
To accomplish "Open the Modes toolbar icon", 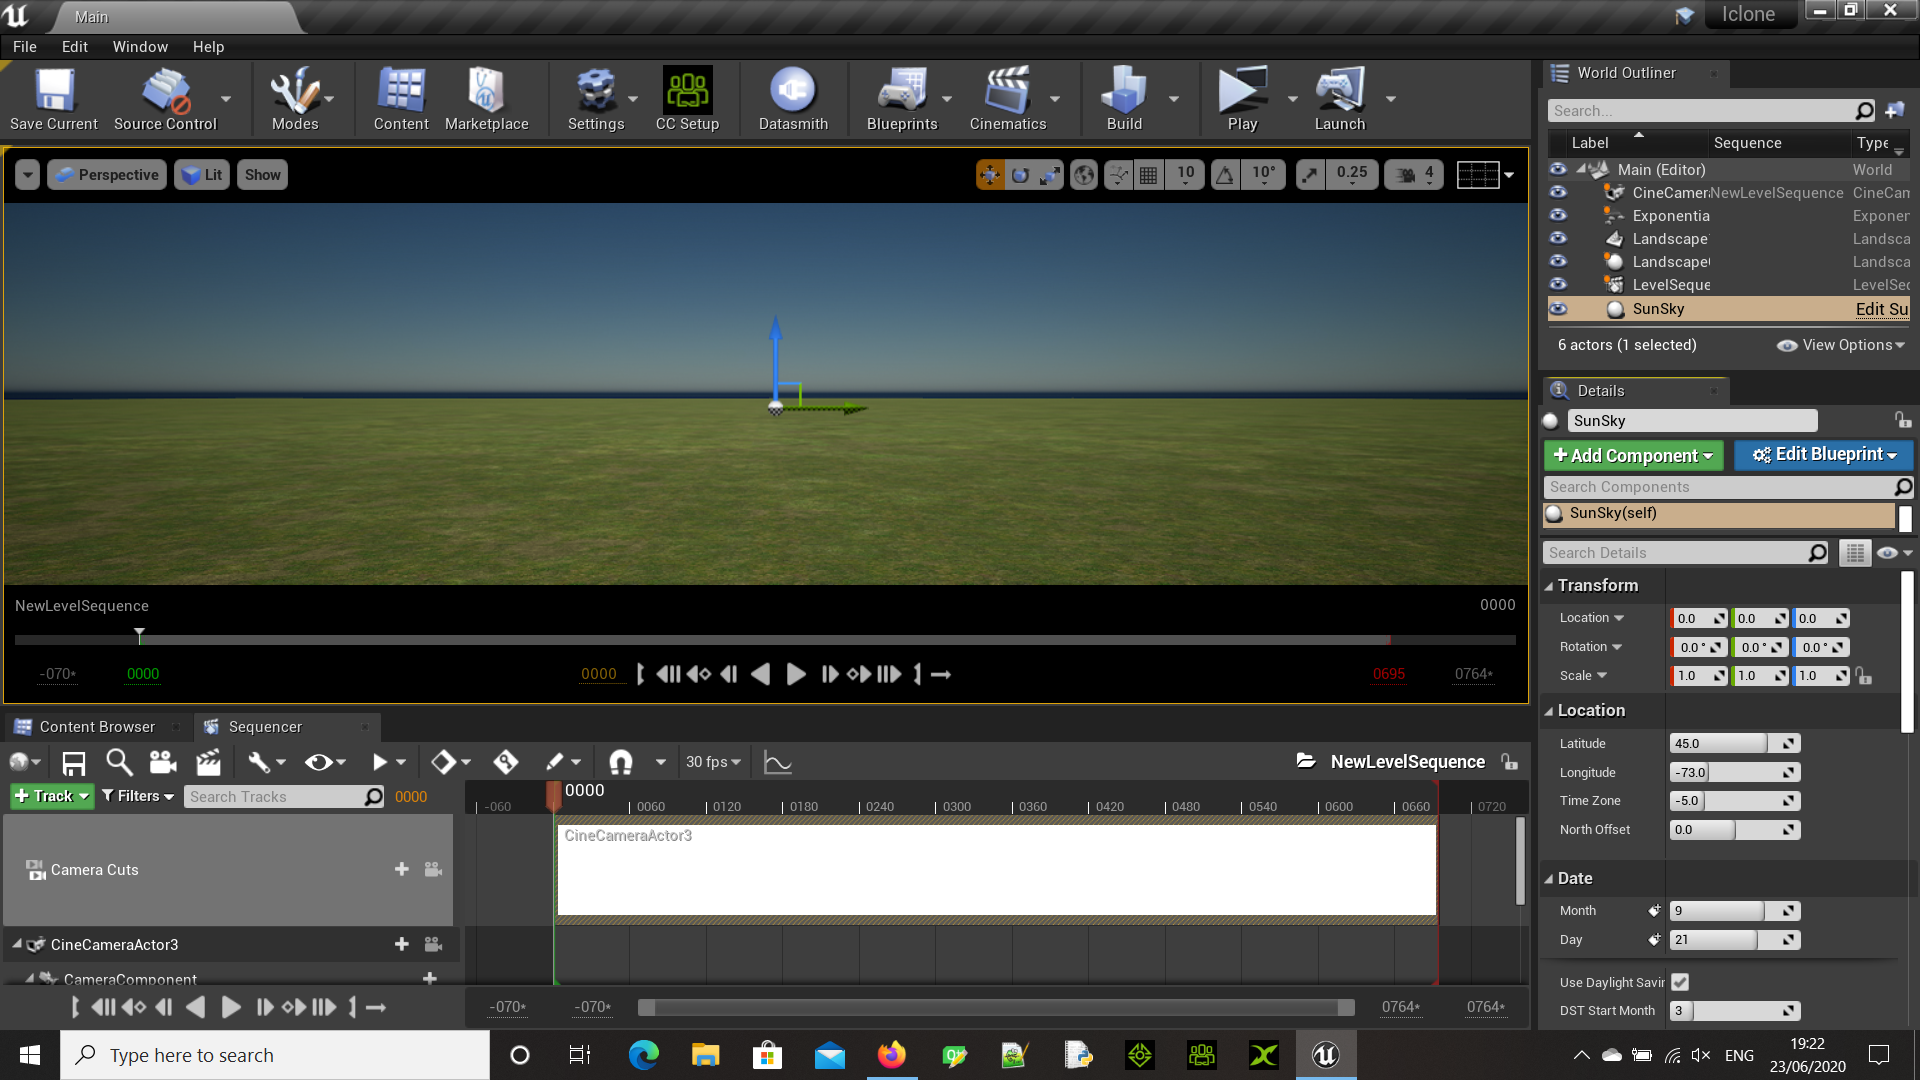I will point(295,99).
